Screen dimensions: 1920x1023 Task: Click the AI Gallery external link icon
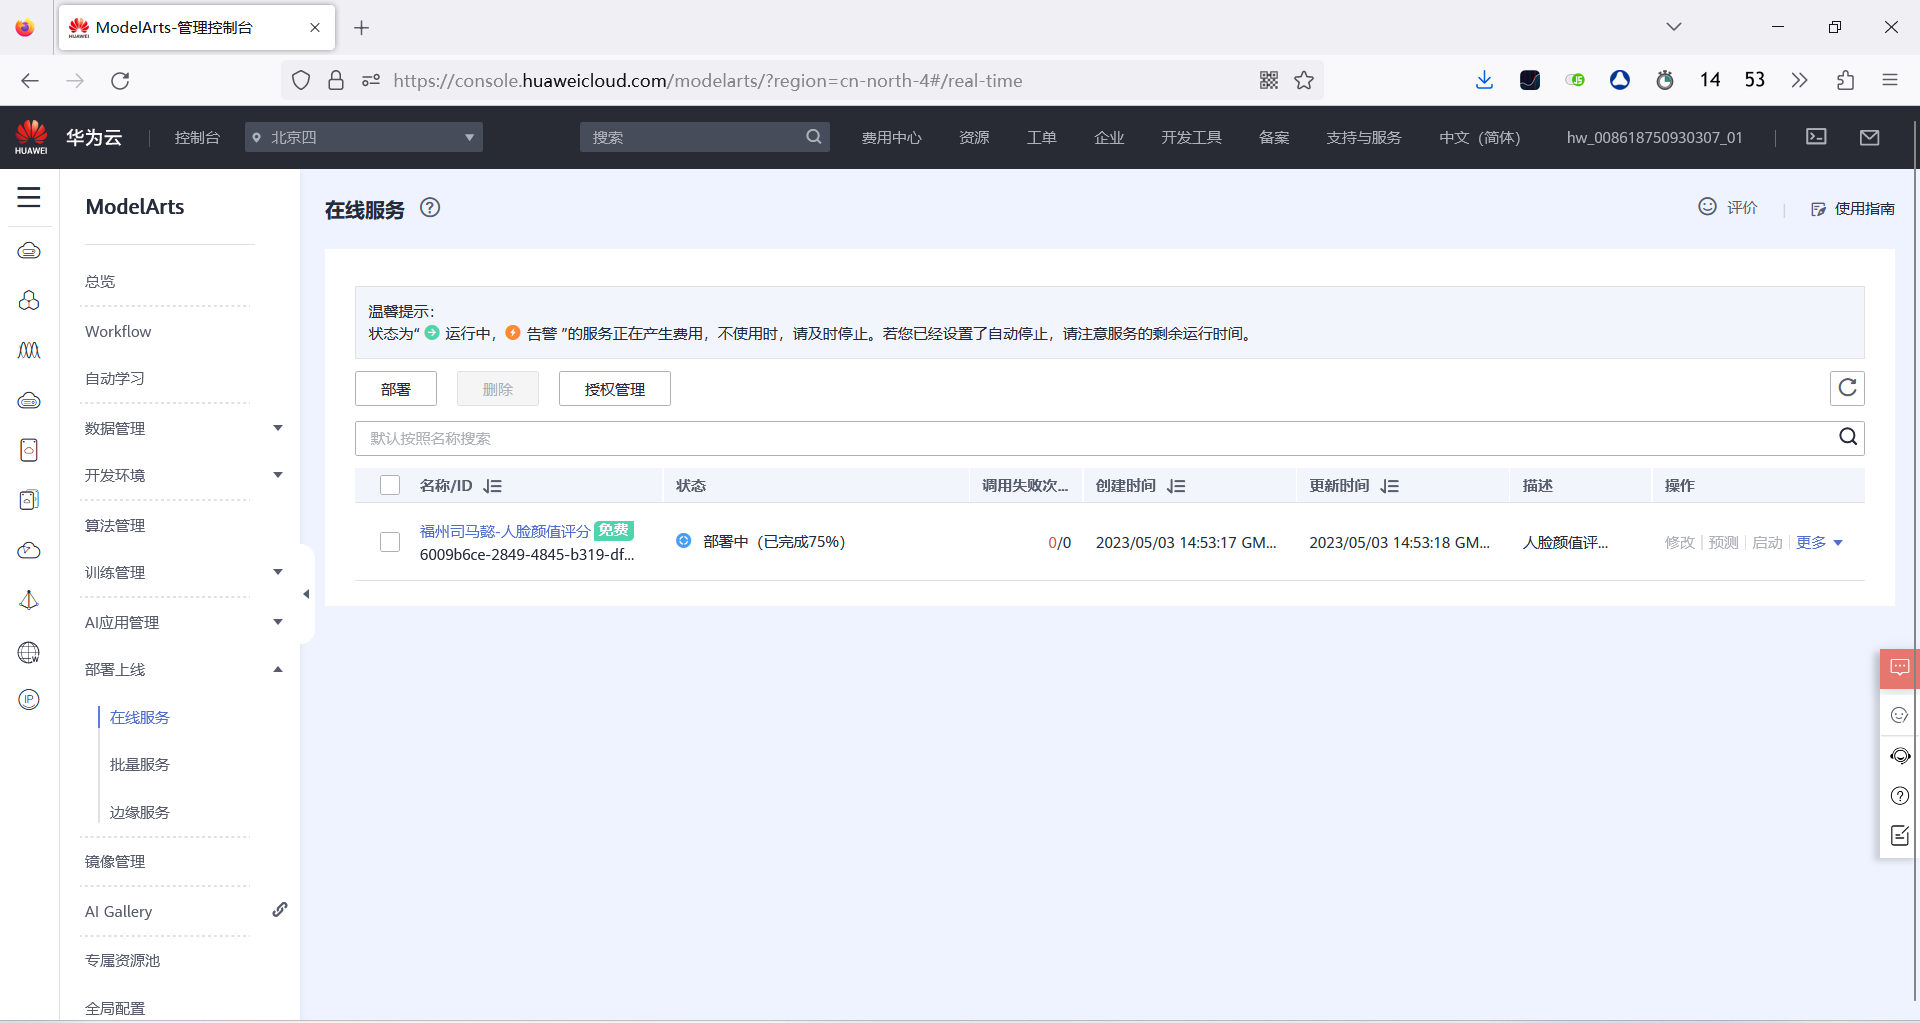280,910
